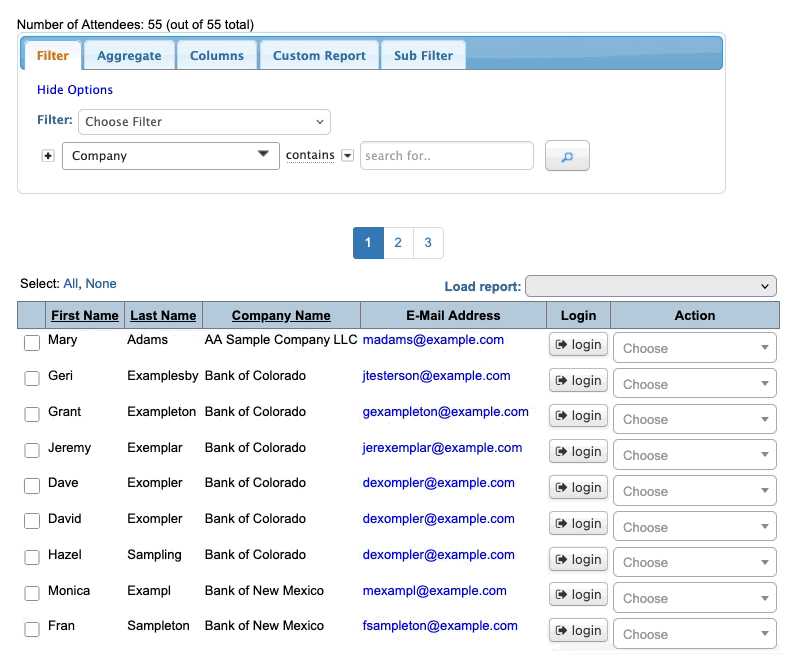This screenshot has width=800, height=654.
Task: Click the Hide Options link
Action: pyautogui.click(x=75, y=90)
